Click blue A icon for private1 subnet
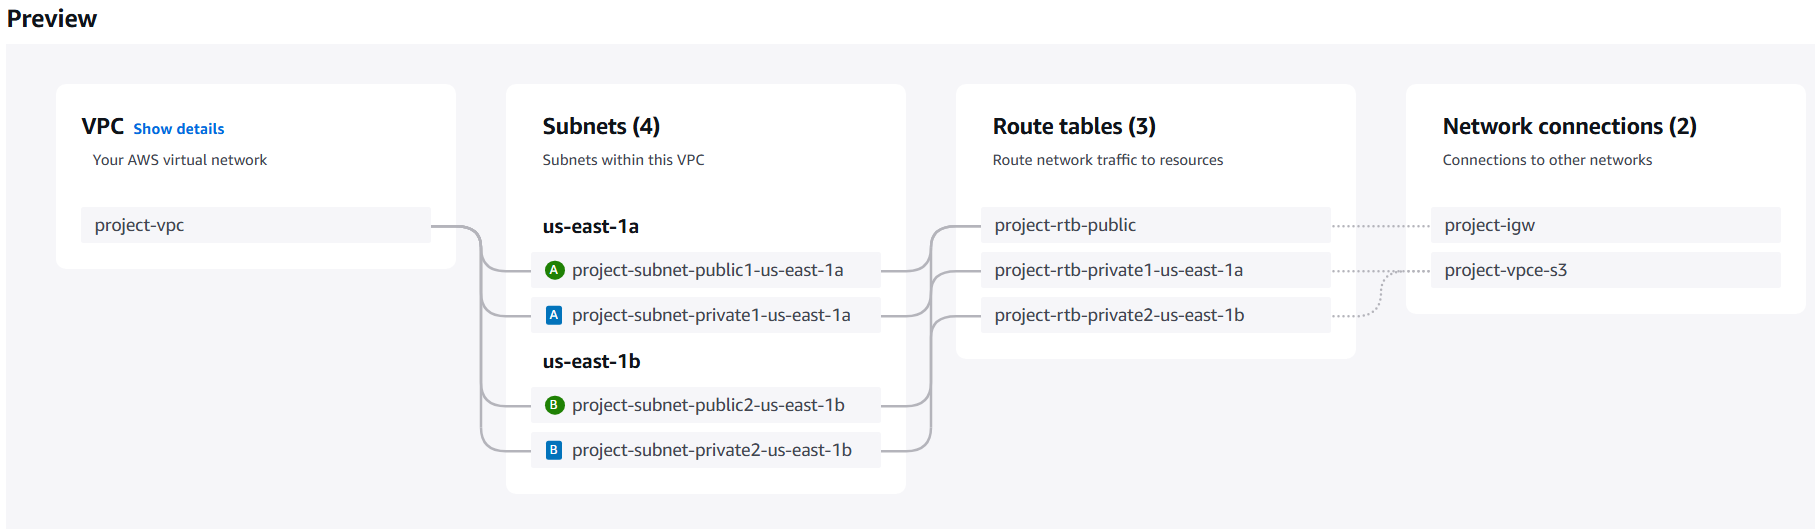This screenshot has width=1815, height=529. click(x=554, y=315)
